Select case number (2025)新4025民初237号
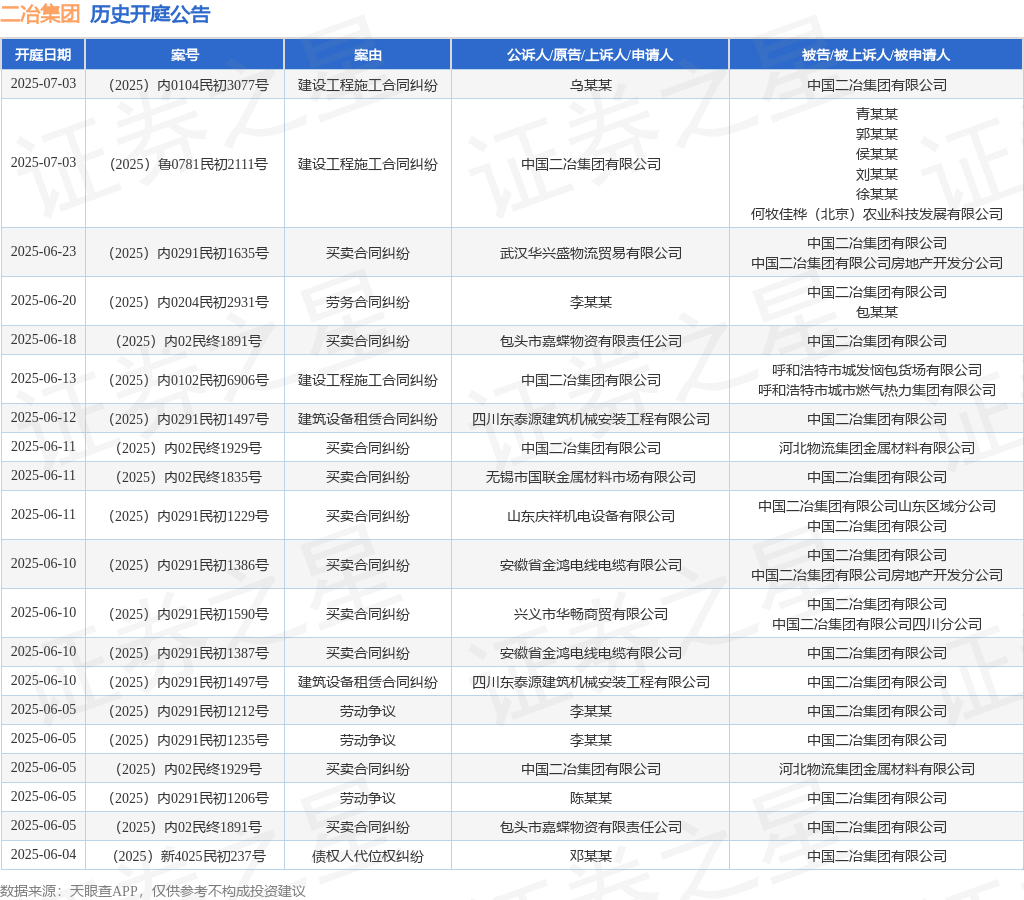Image resolution: width=1024 pixels, height=900 pixels. pyautogui.click(x=187, y=856)
